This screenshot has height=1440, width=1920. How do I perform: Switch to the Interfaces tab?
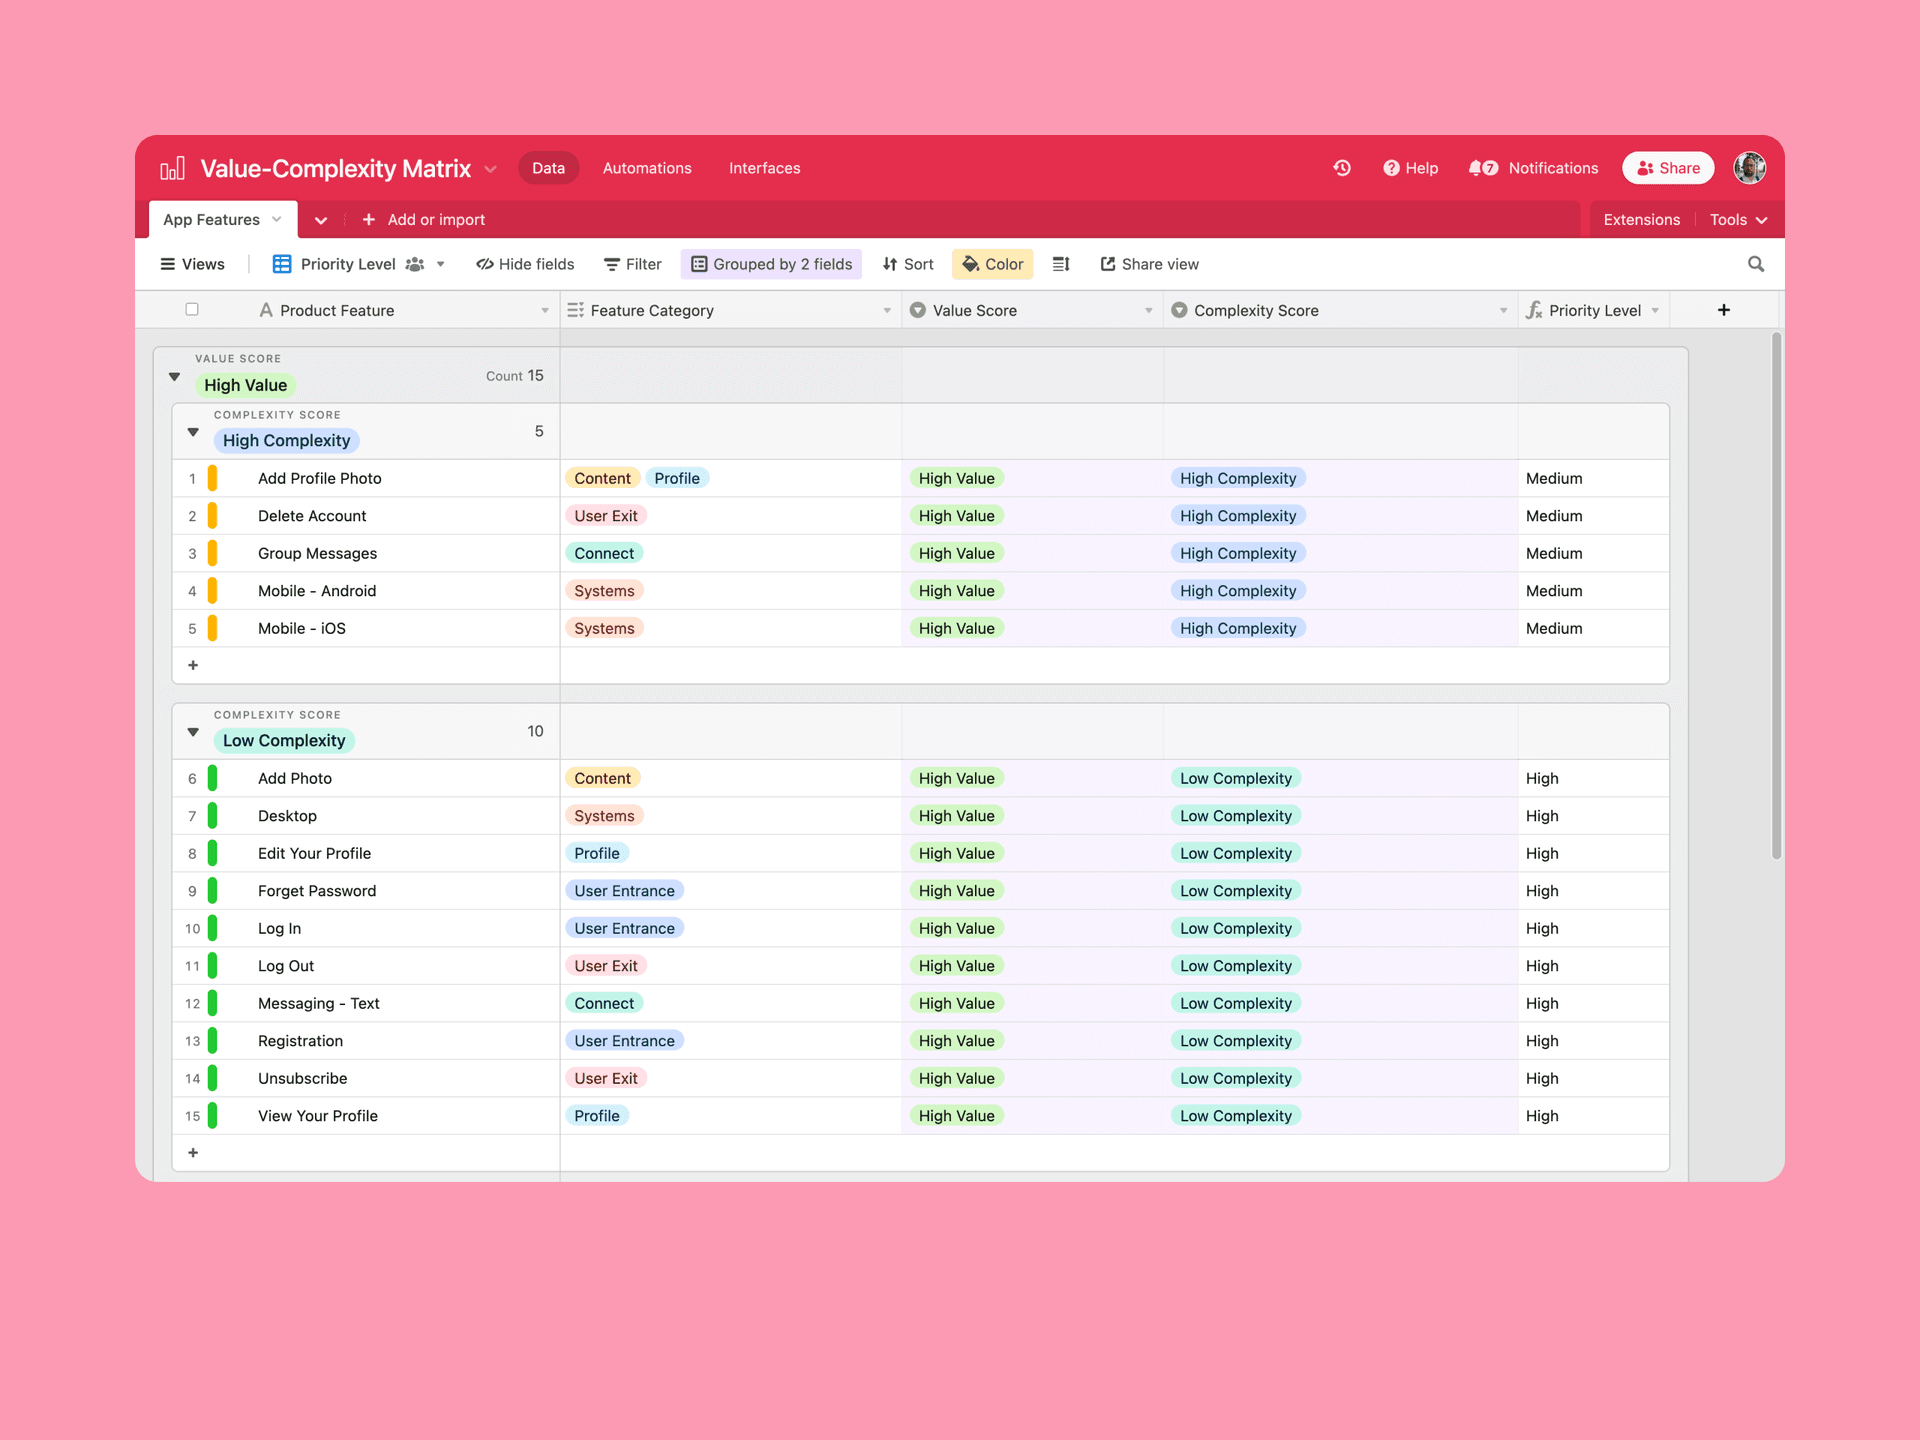tap(764, 168)
